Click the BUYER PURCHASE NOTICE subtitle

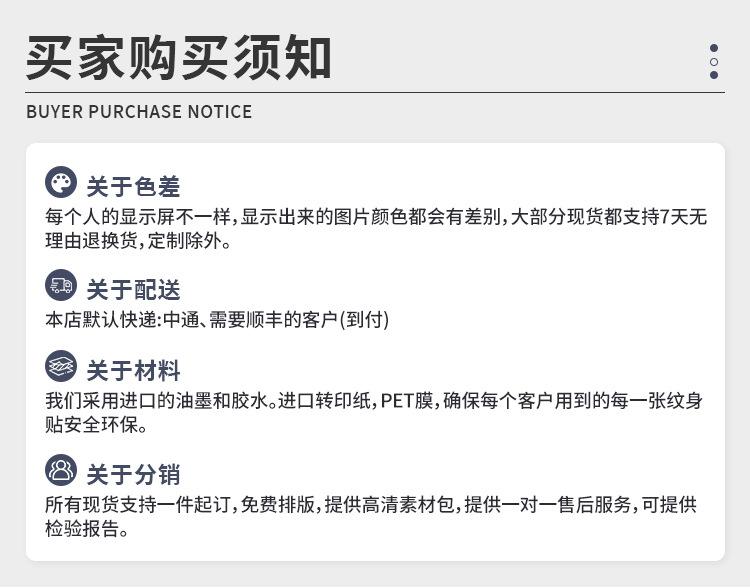[139, 112]
